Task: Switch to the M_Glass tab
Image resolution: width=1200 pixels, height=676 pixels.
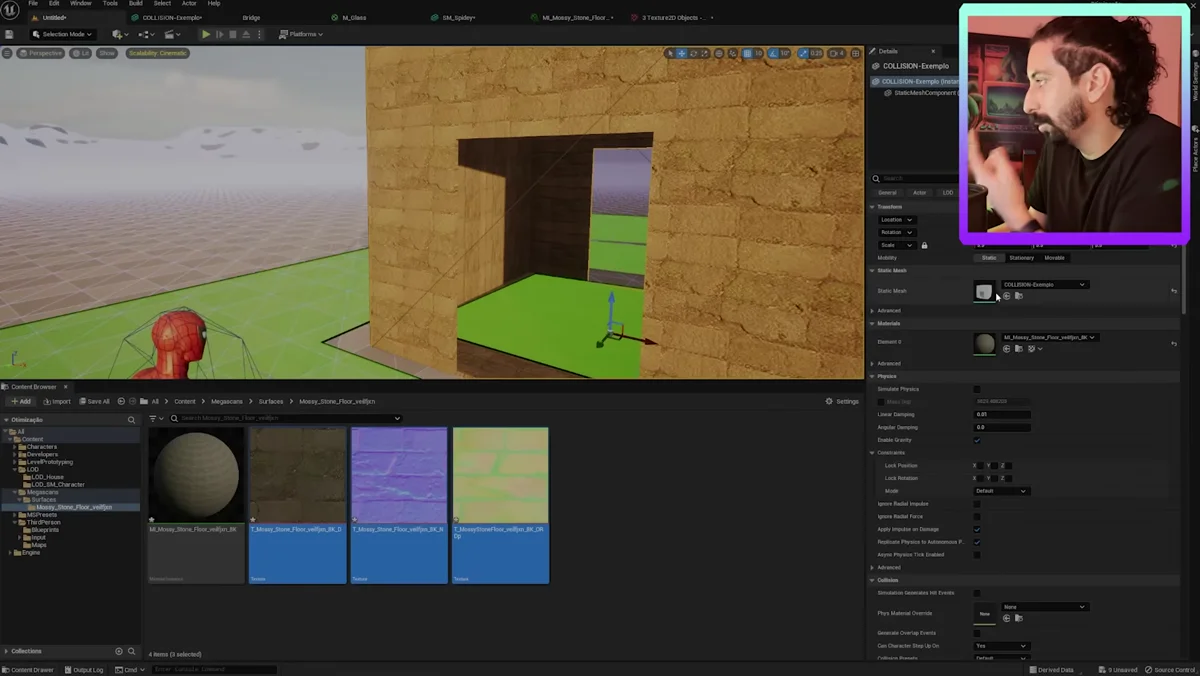Action: [x=354, y=18]
